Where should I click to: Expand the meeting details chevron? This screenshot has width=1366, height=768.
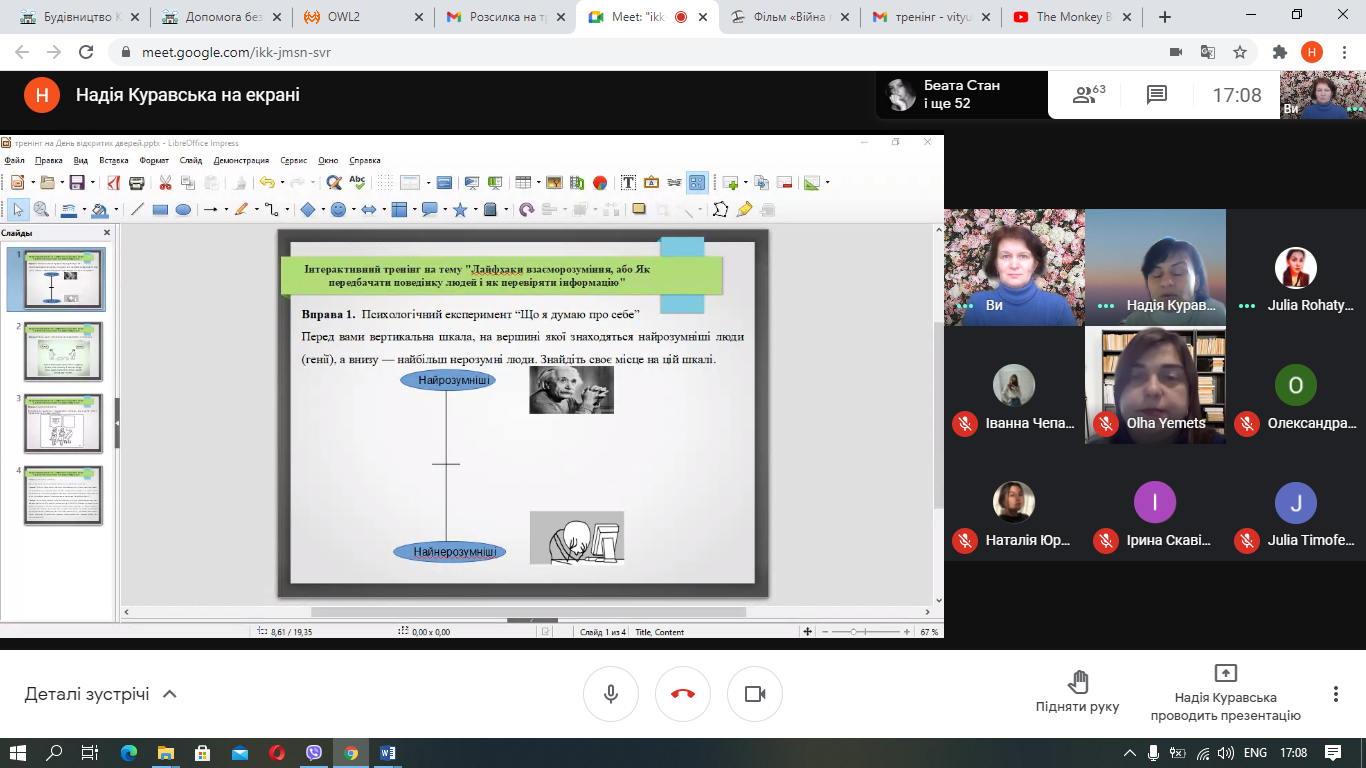[x=169, y=694]
